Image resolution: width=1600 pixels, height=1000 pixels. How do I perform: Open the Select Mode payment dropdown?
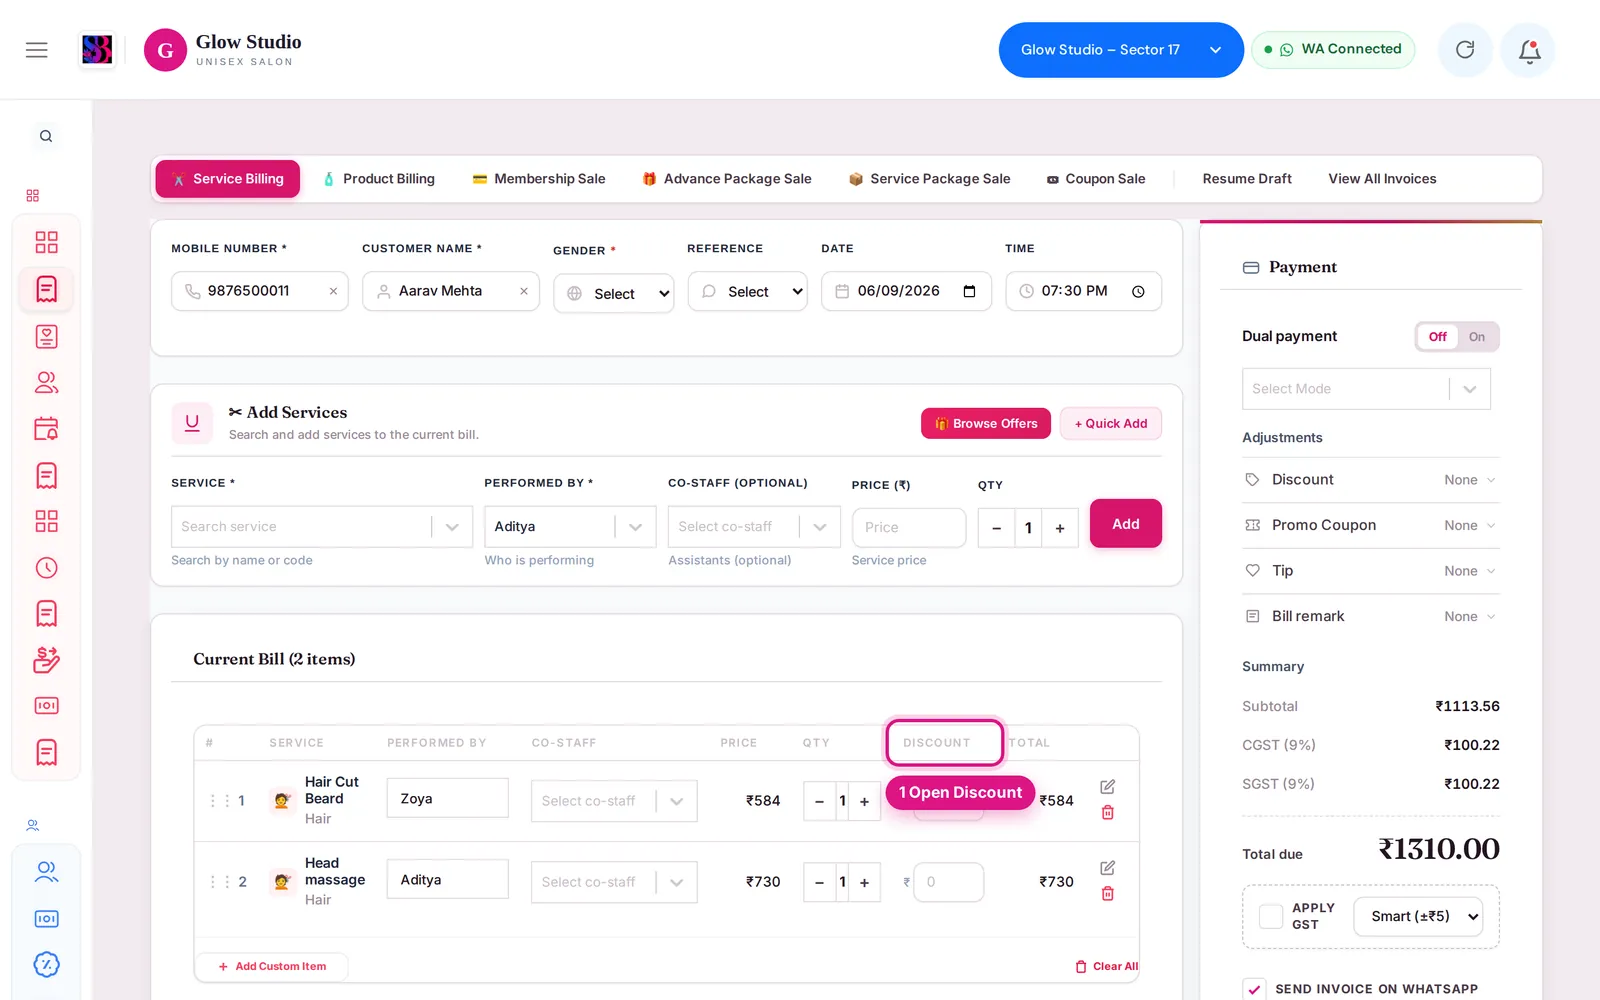1366,389
